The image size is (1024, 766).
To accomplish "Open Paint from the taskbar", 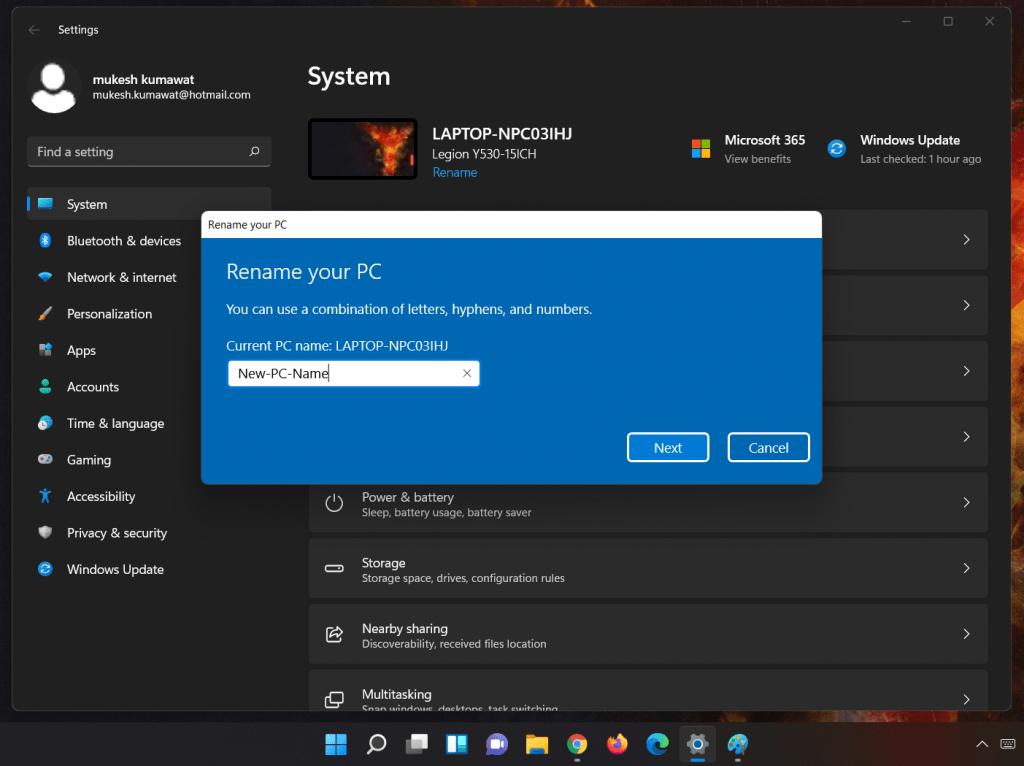I will click(738, 744).
